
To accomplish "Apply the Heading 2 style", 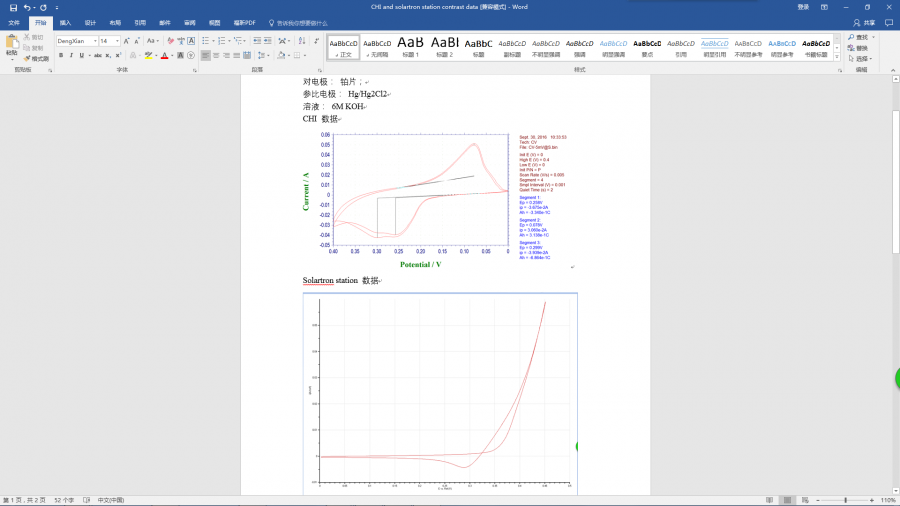I will pos(445,47).
